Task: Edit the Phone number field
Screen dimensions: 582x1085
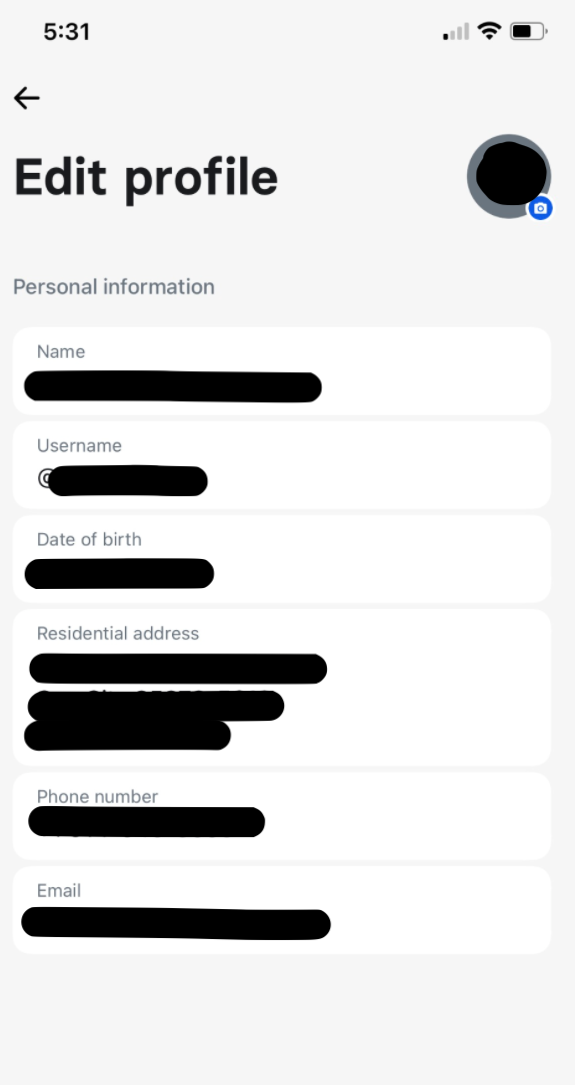Action: pos(282,816)
